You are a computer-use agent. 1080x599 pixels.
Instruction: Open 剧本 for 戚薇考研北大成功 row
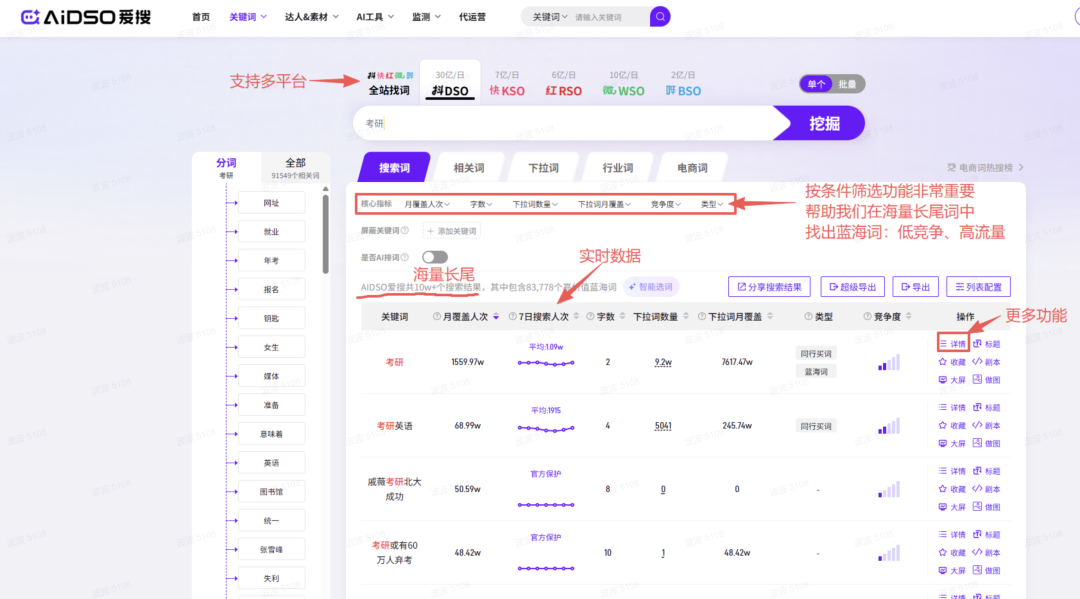pyautogui.click(x=986, y=489)
